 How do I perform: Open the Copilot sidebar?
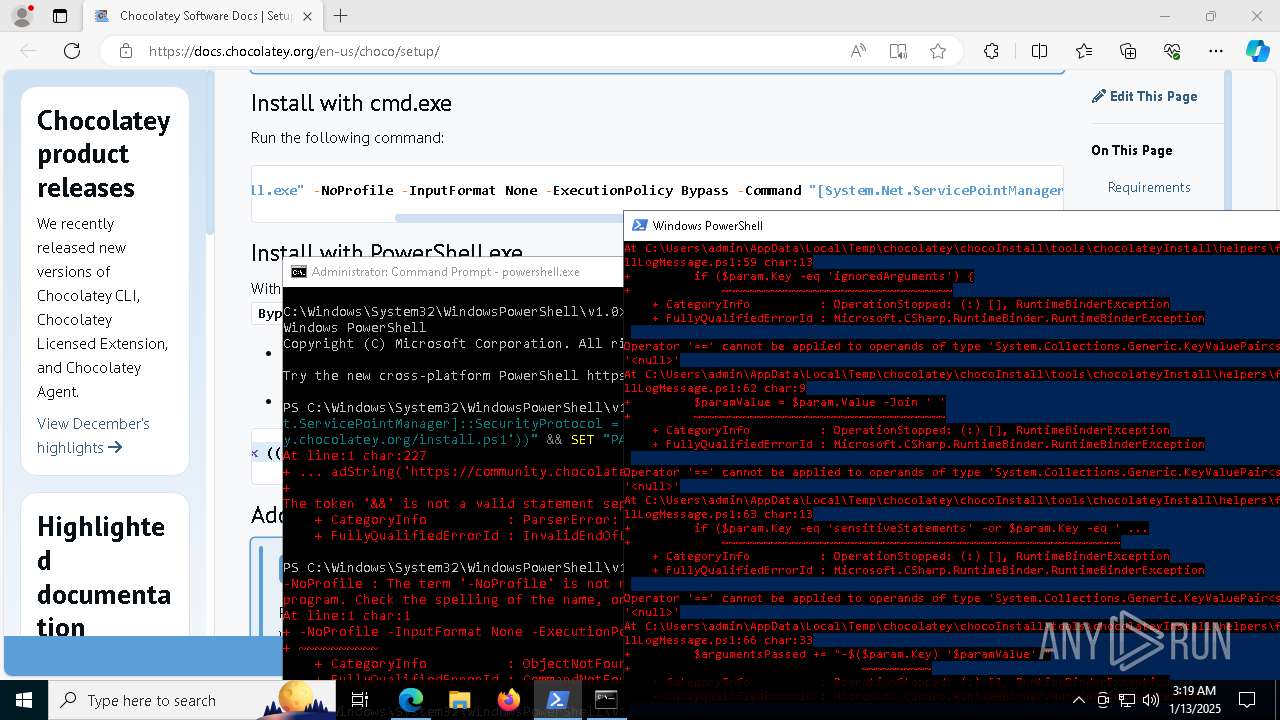[1257, 51]
